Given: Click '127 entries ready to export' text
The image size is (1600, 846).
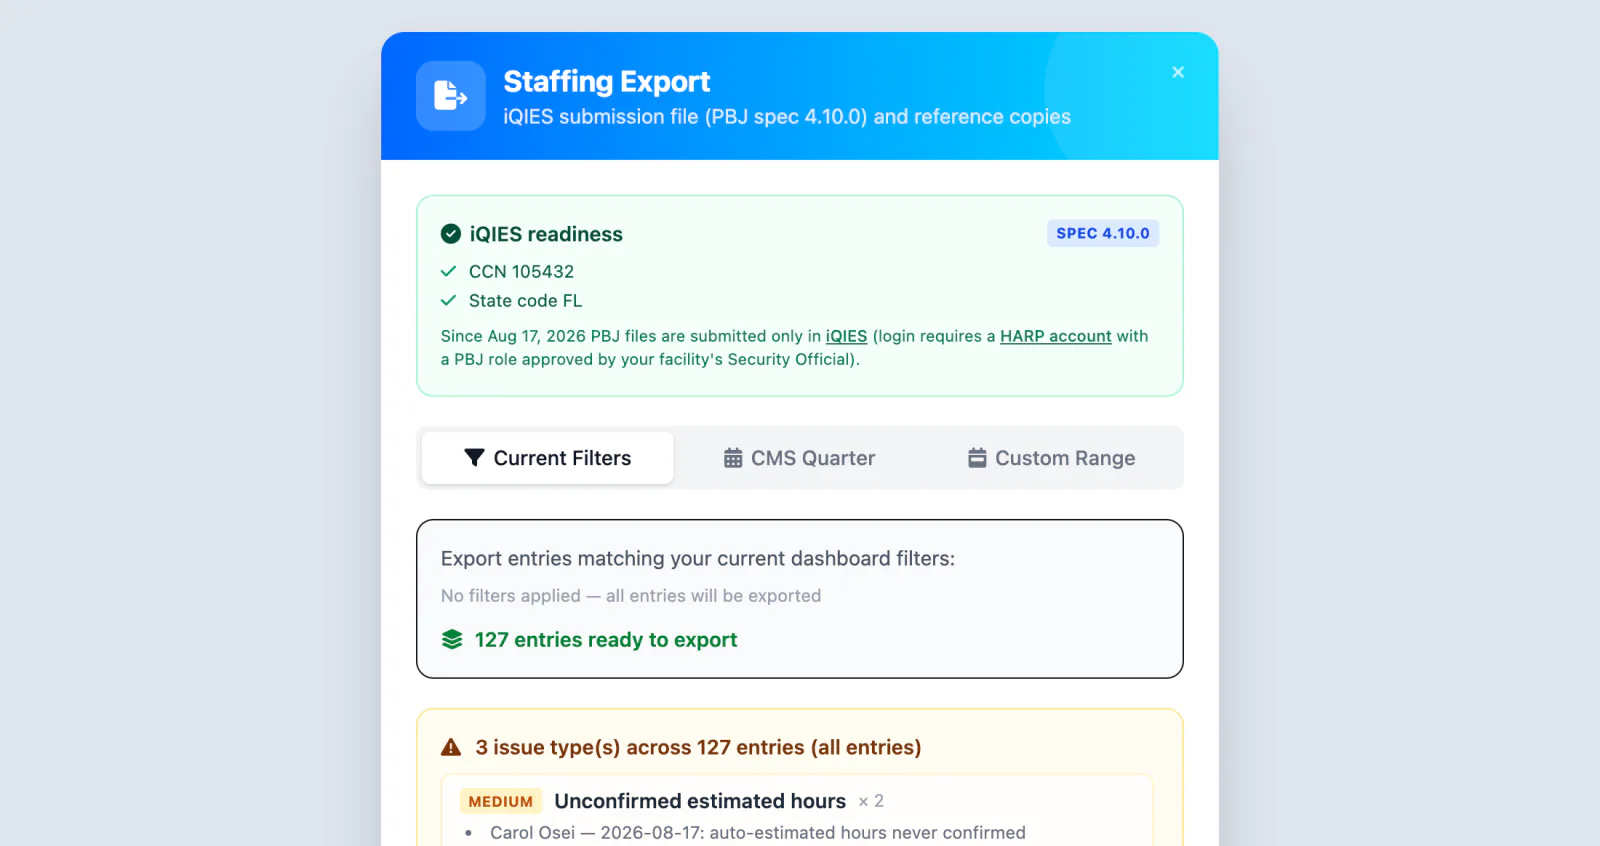Looking at the screenshot, I should click(606, 640).
